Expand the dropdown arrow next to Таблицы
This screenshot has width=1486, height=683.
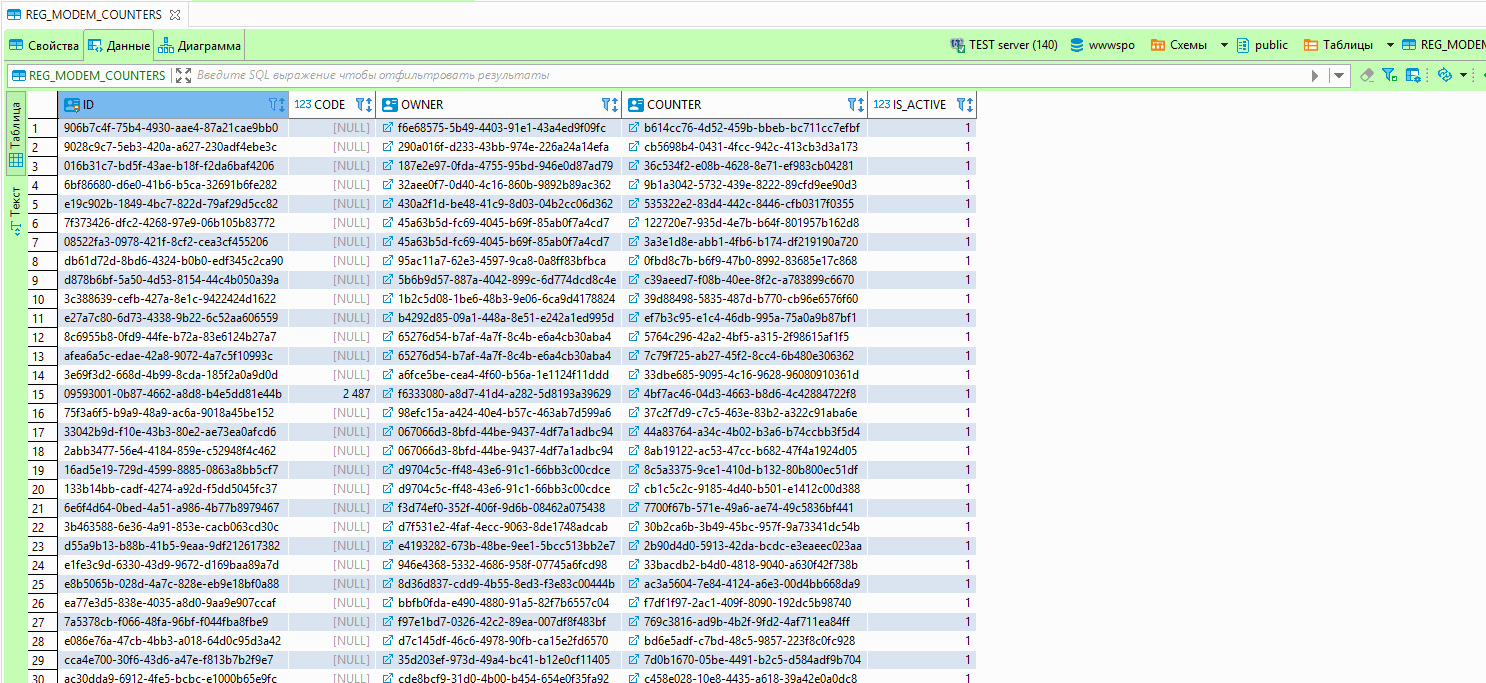(1390, 45)
